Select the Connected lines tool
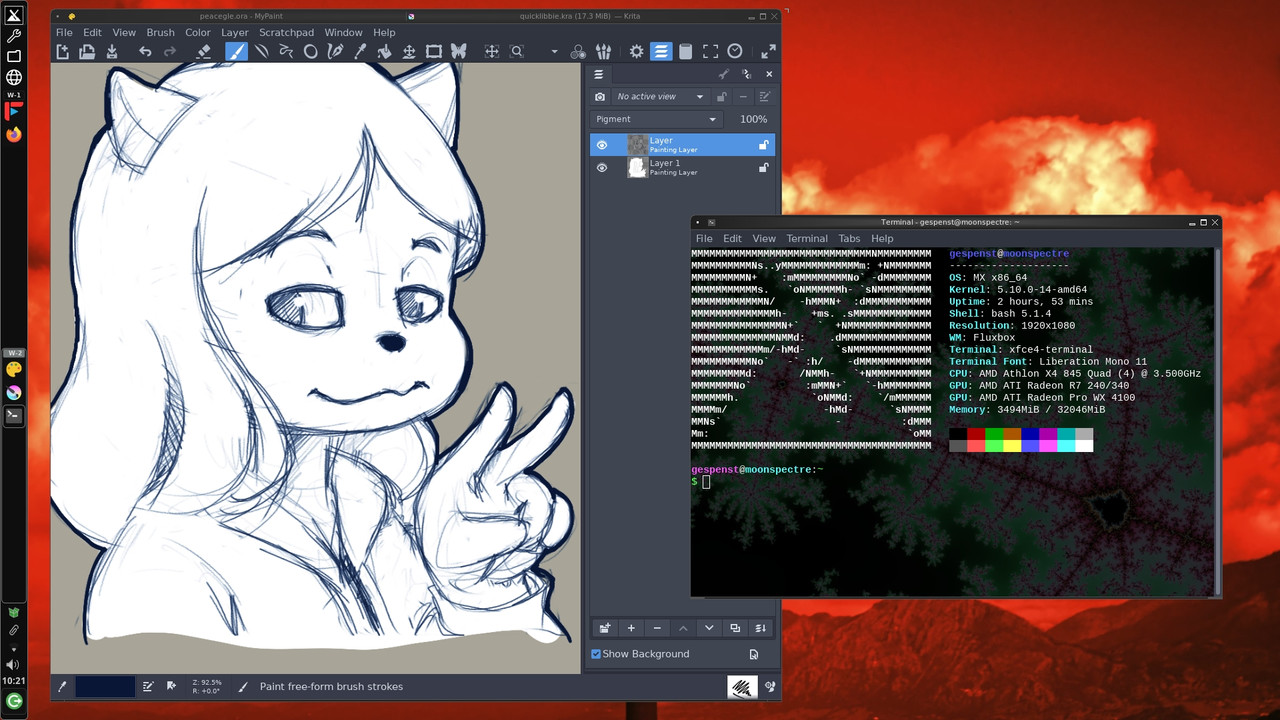This screenshot has height=720, width=1280. 286,52
